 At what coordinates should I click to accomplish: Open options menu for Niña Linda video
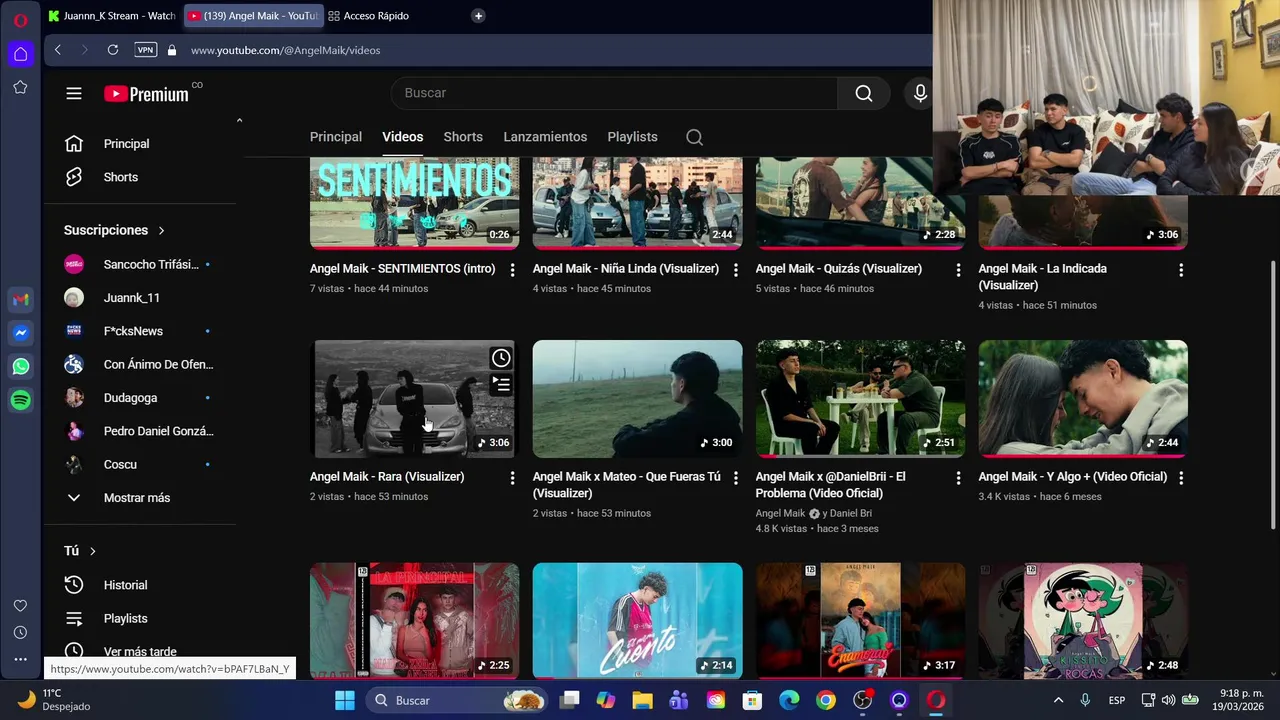point(735,270)
